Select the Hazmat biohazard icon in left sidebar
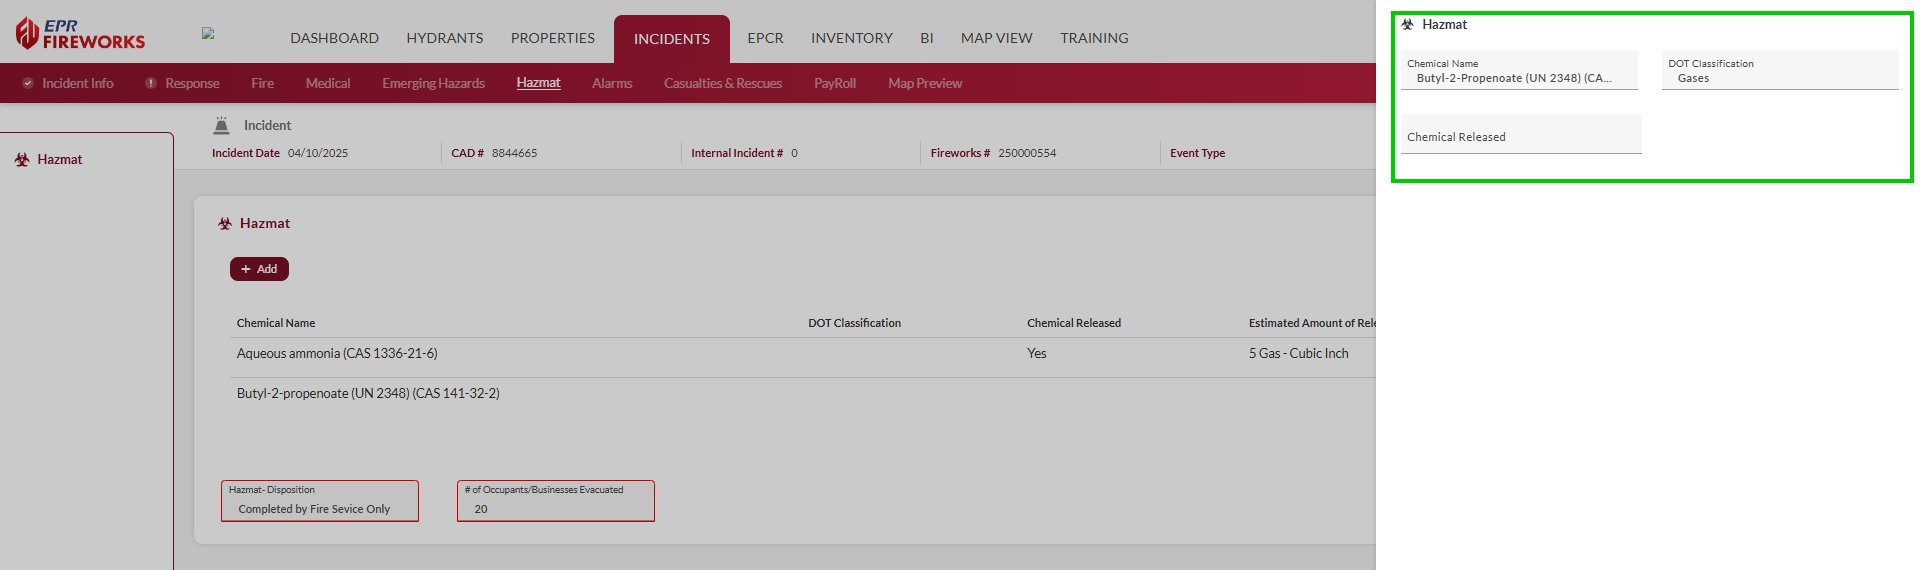This screenshot has width=1920, height=570. coord(22,160)
